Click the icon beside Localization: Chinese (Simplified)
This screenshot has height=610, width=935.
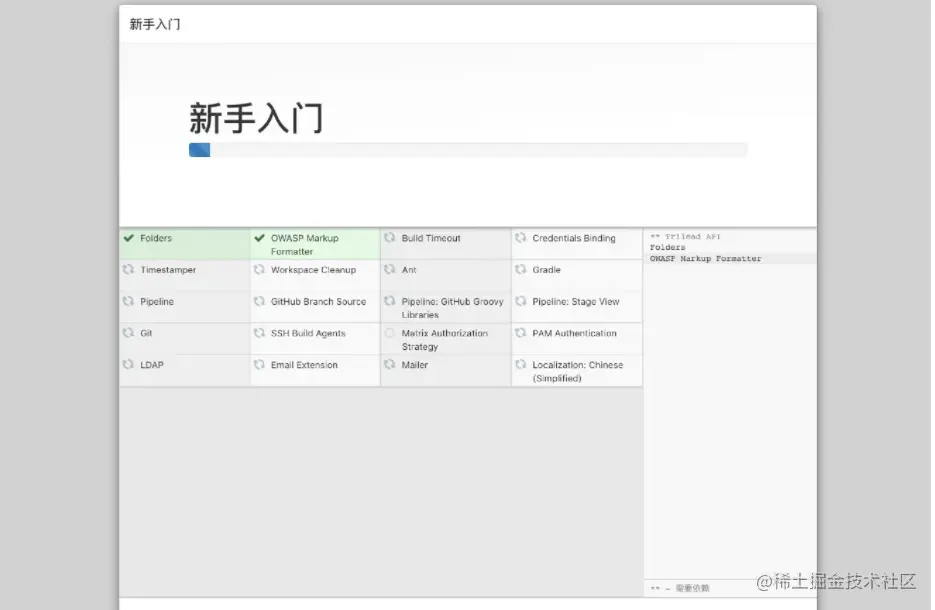(x=520, y=364)
